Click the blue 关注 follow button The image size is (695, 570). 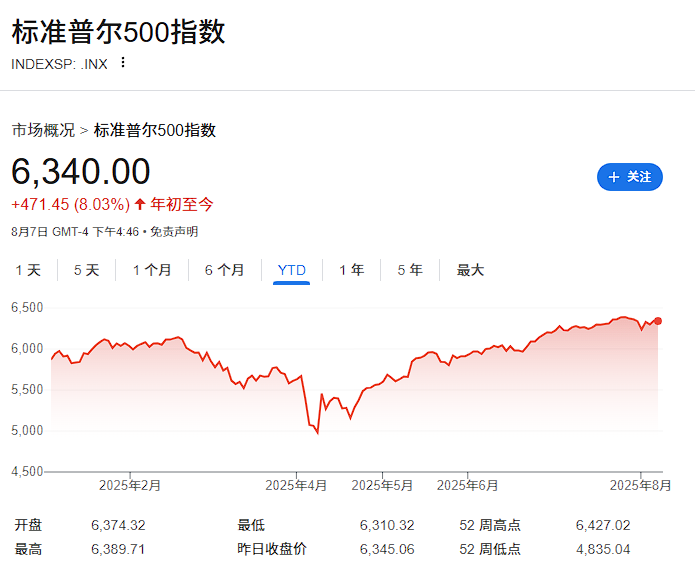click(629, 177)
